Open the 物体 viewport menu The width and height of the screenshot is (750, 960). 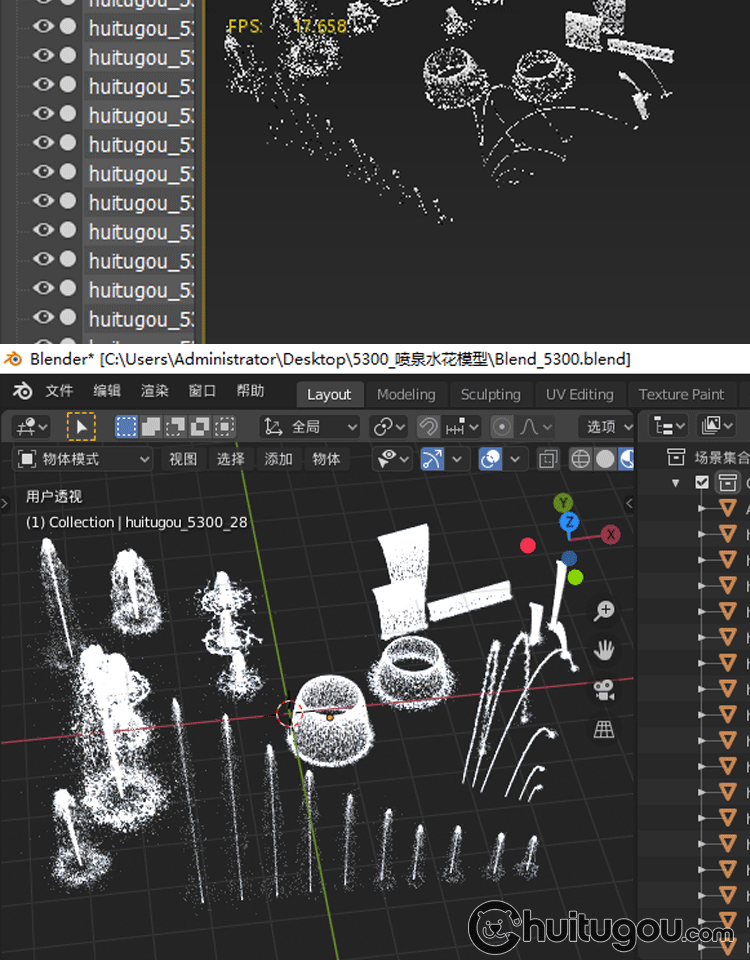(326, 459)
